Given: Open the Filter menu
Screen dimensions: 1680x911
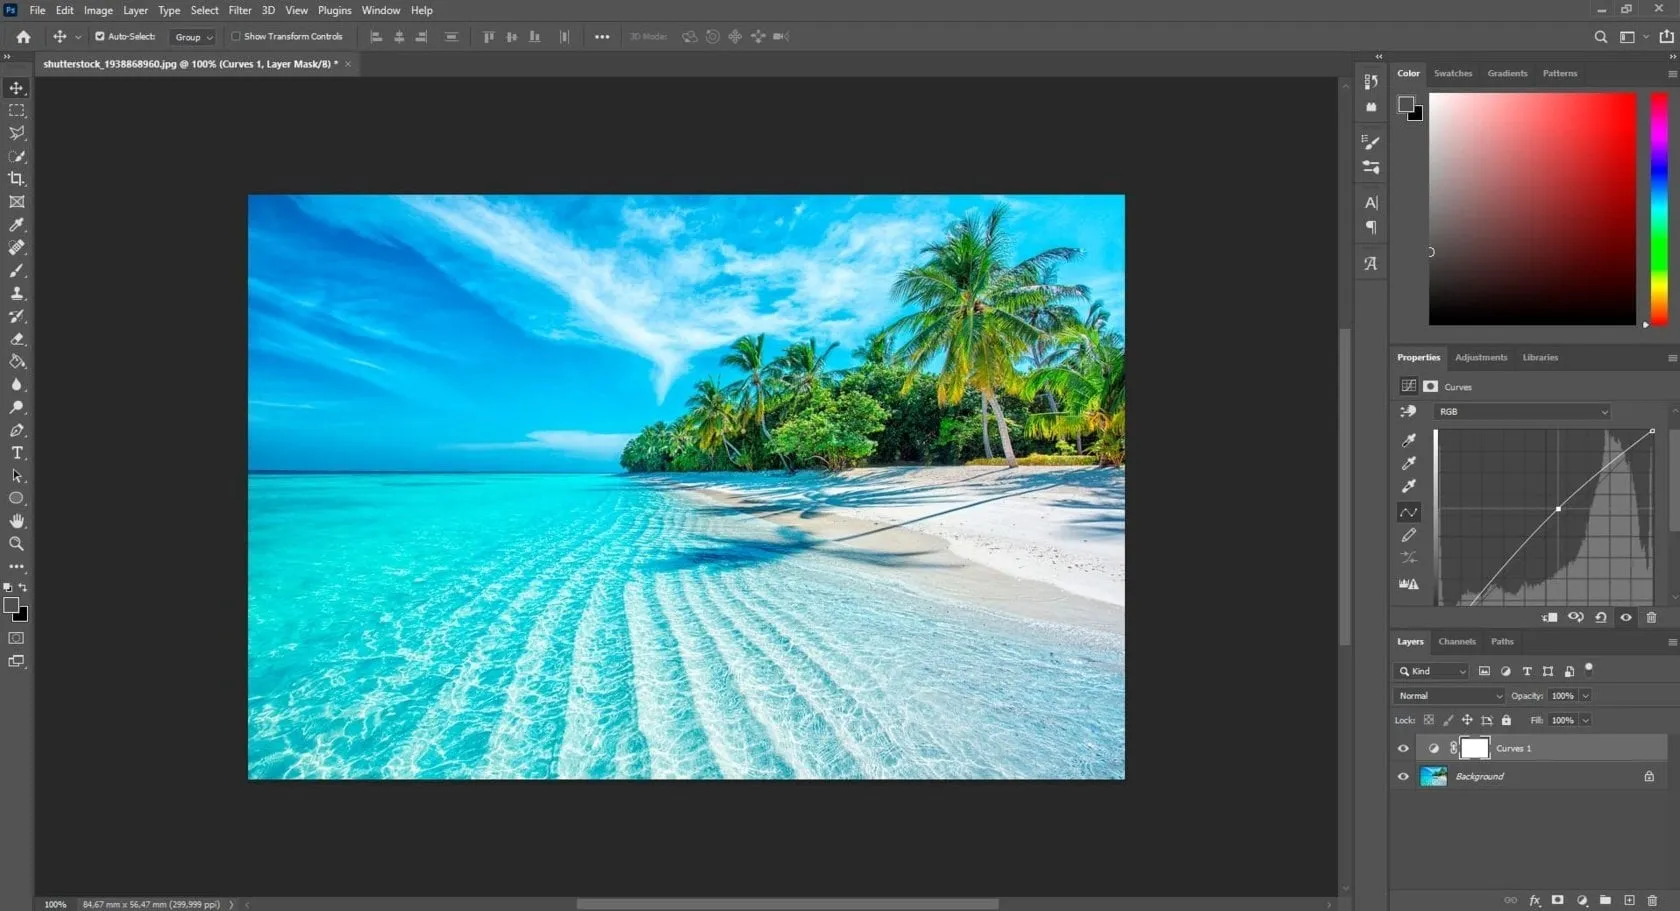Looking at the screenshot, I should tap(240, 10).
